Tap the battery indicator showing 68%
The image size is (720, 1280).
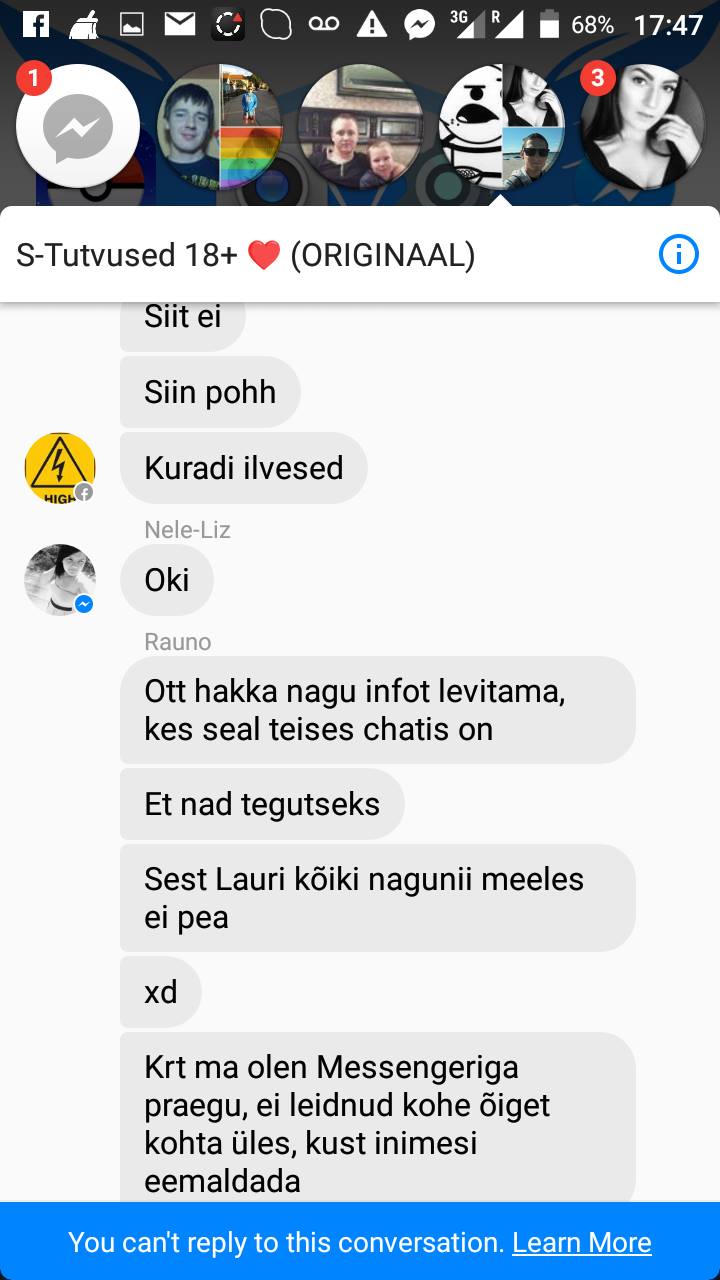[x=549, y=24]
